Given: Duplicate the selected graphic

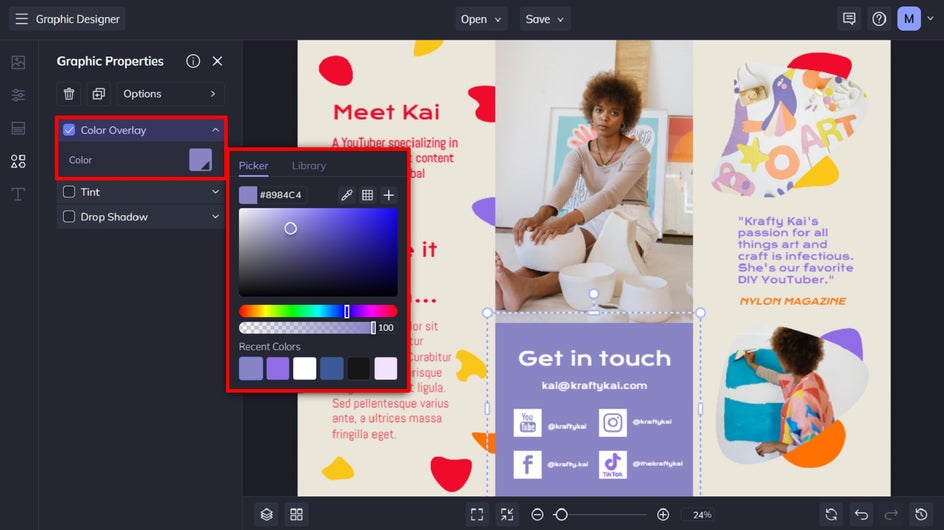Looking at the screenshot, I should coord(98,94).
